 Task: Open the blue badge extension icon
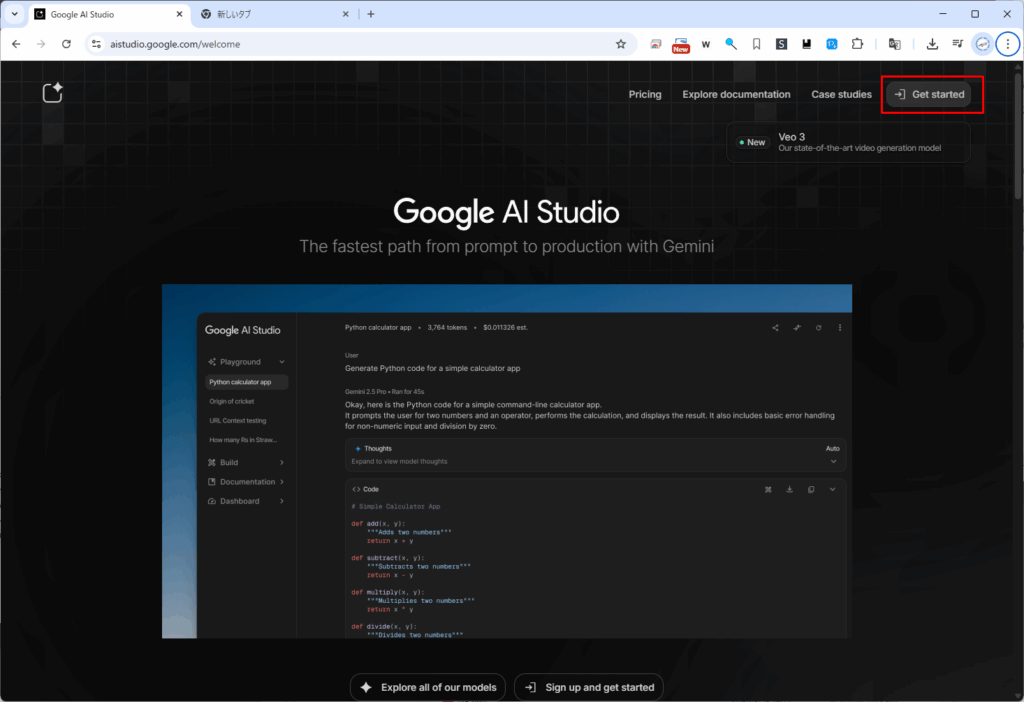click(831, 44)
